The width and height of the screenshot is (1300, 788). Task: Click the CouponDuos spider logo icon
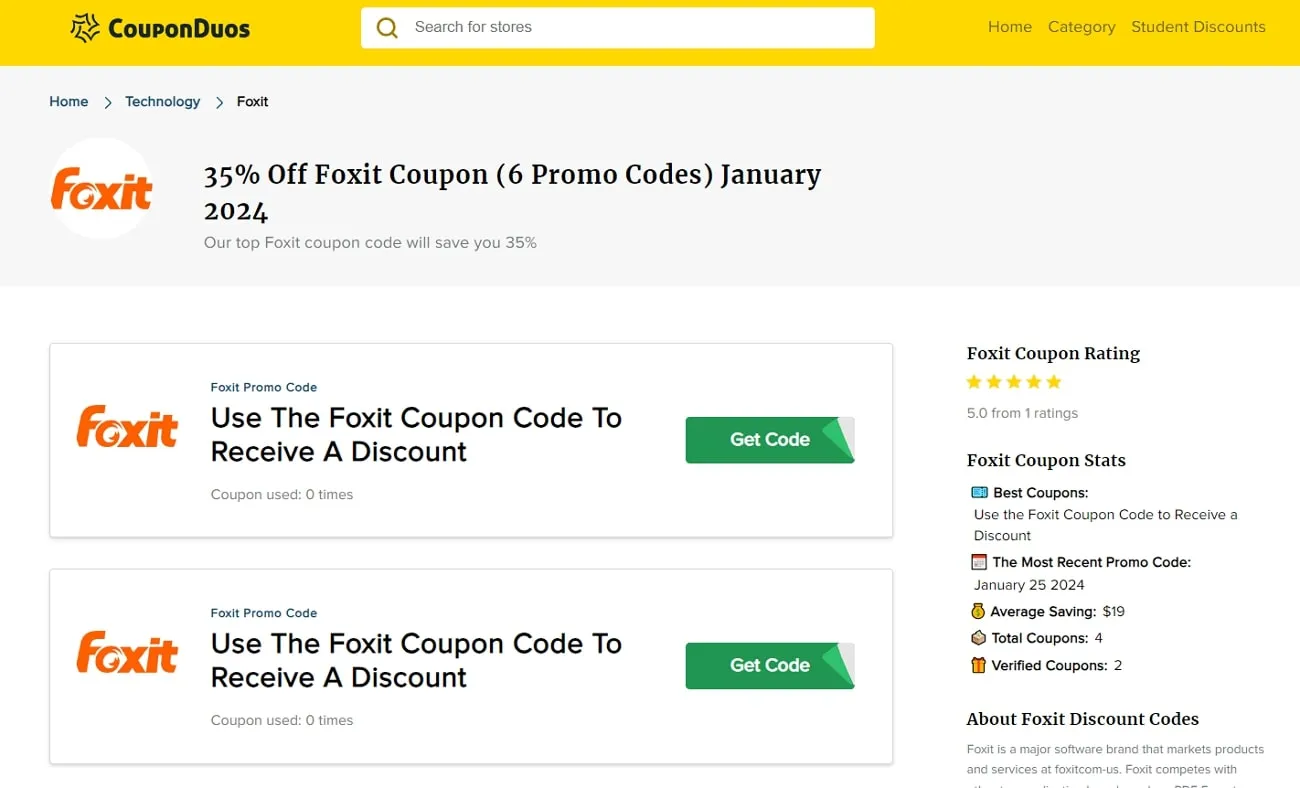point(84,27)
